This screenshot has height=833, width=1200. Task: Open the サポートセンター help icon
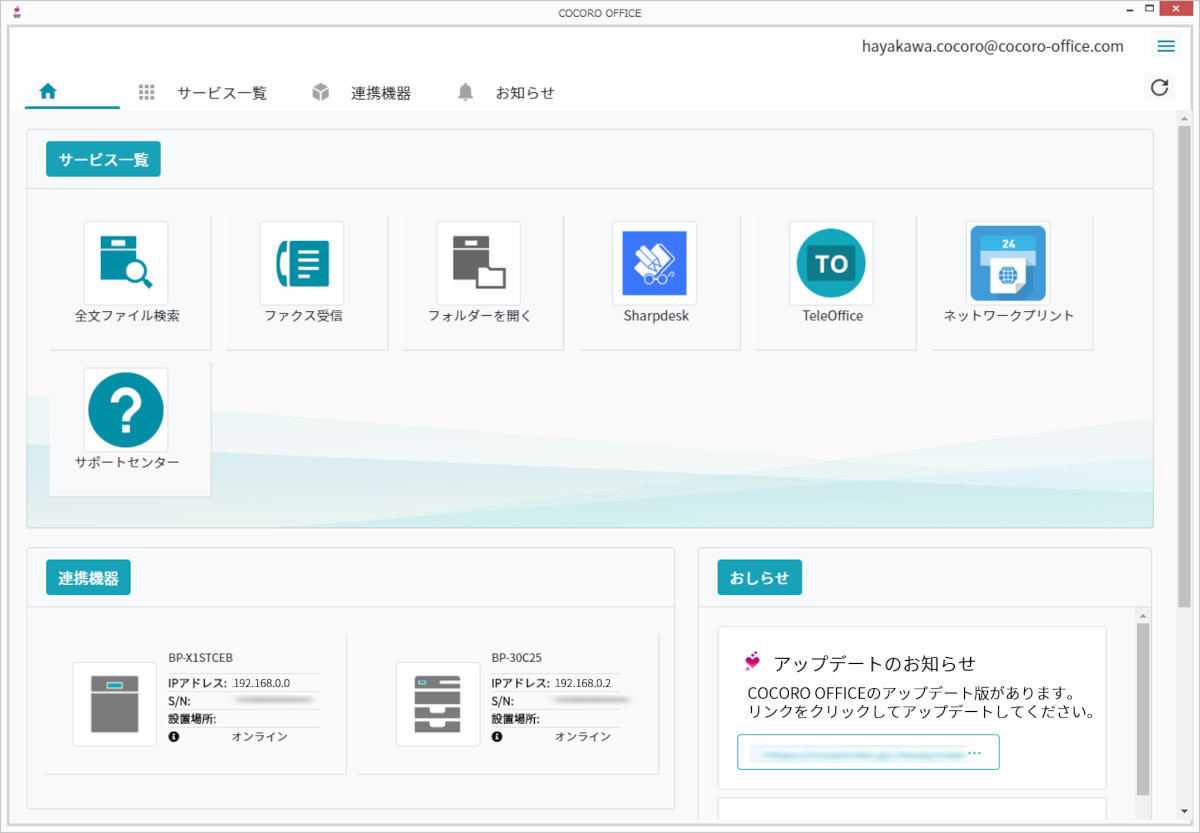[x=126, y=410]
